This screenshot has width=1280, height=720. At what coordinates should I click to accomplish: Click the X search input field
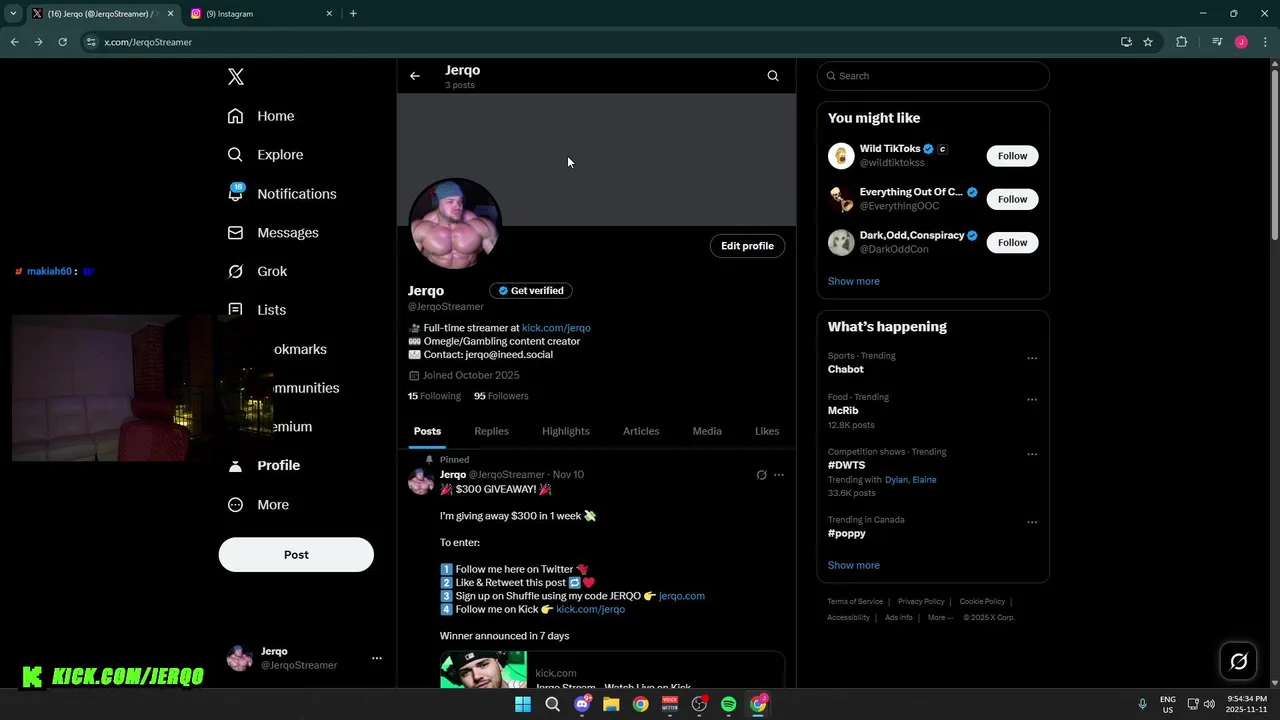pos(933,76)
